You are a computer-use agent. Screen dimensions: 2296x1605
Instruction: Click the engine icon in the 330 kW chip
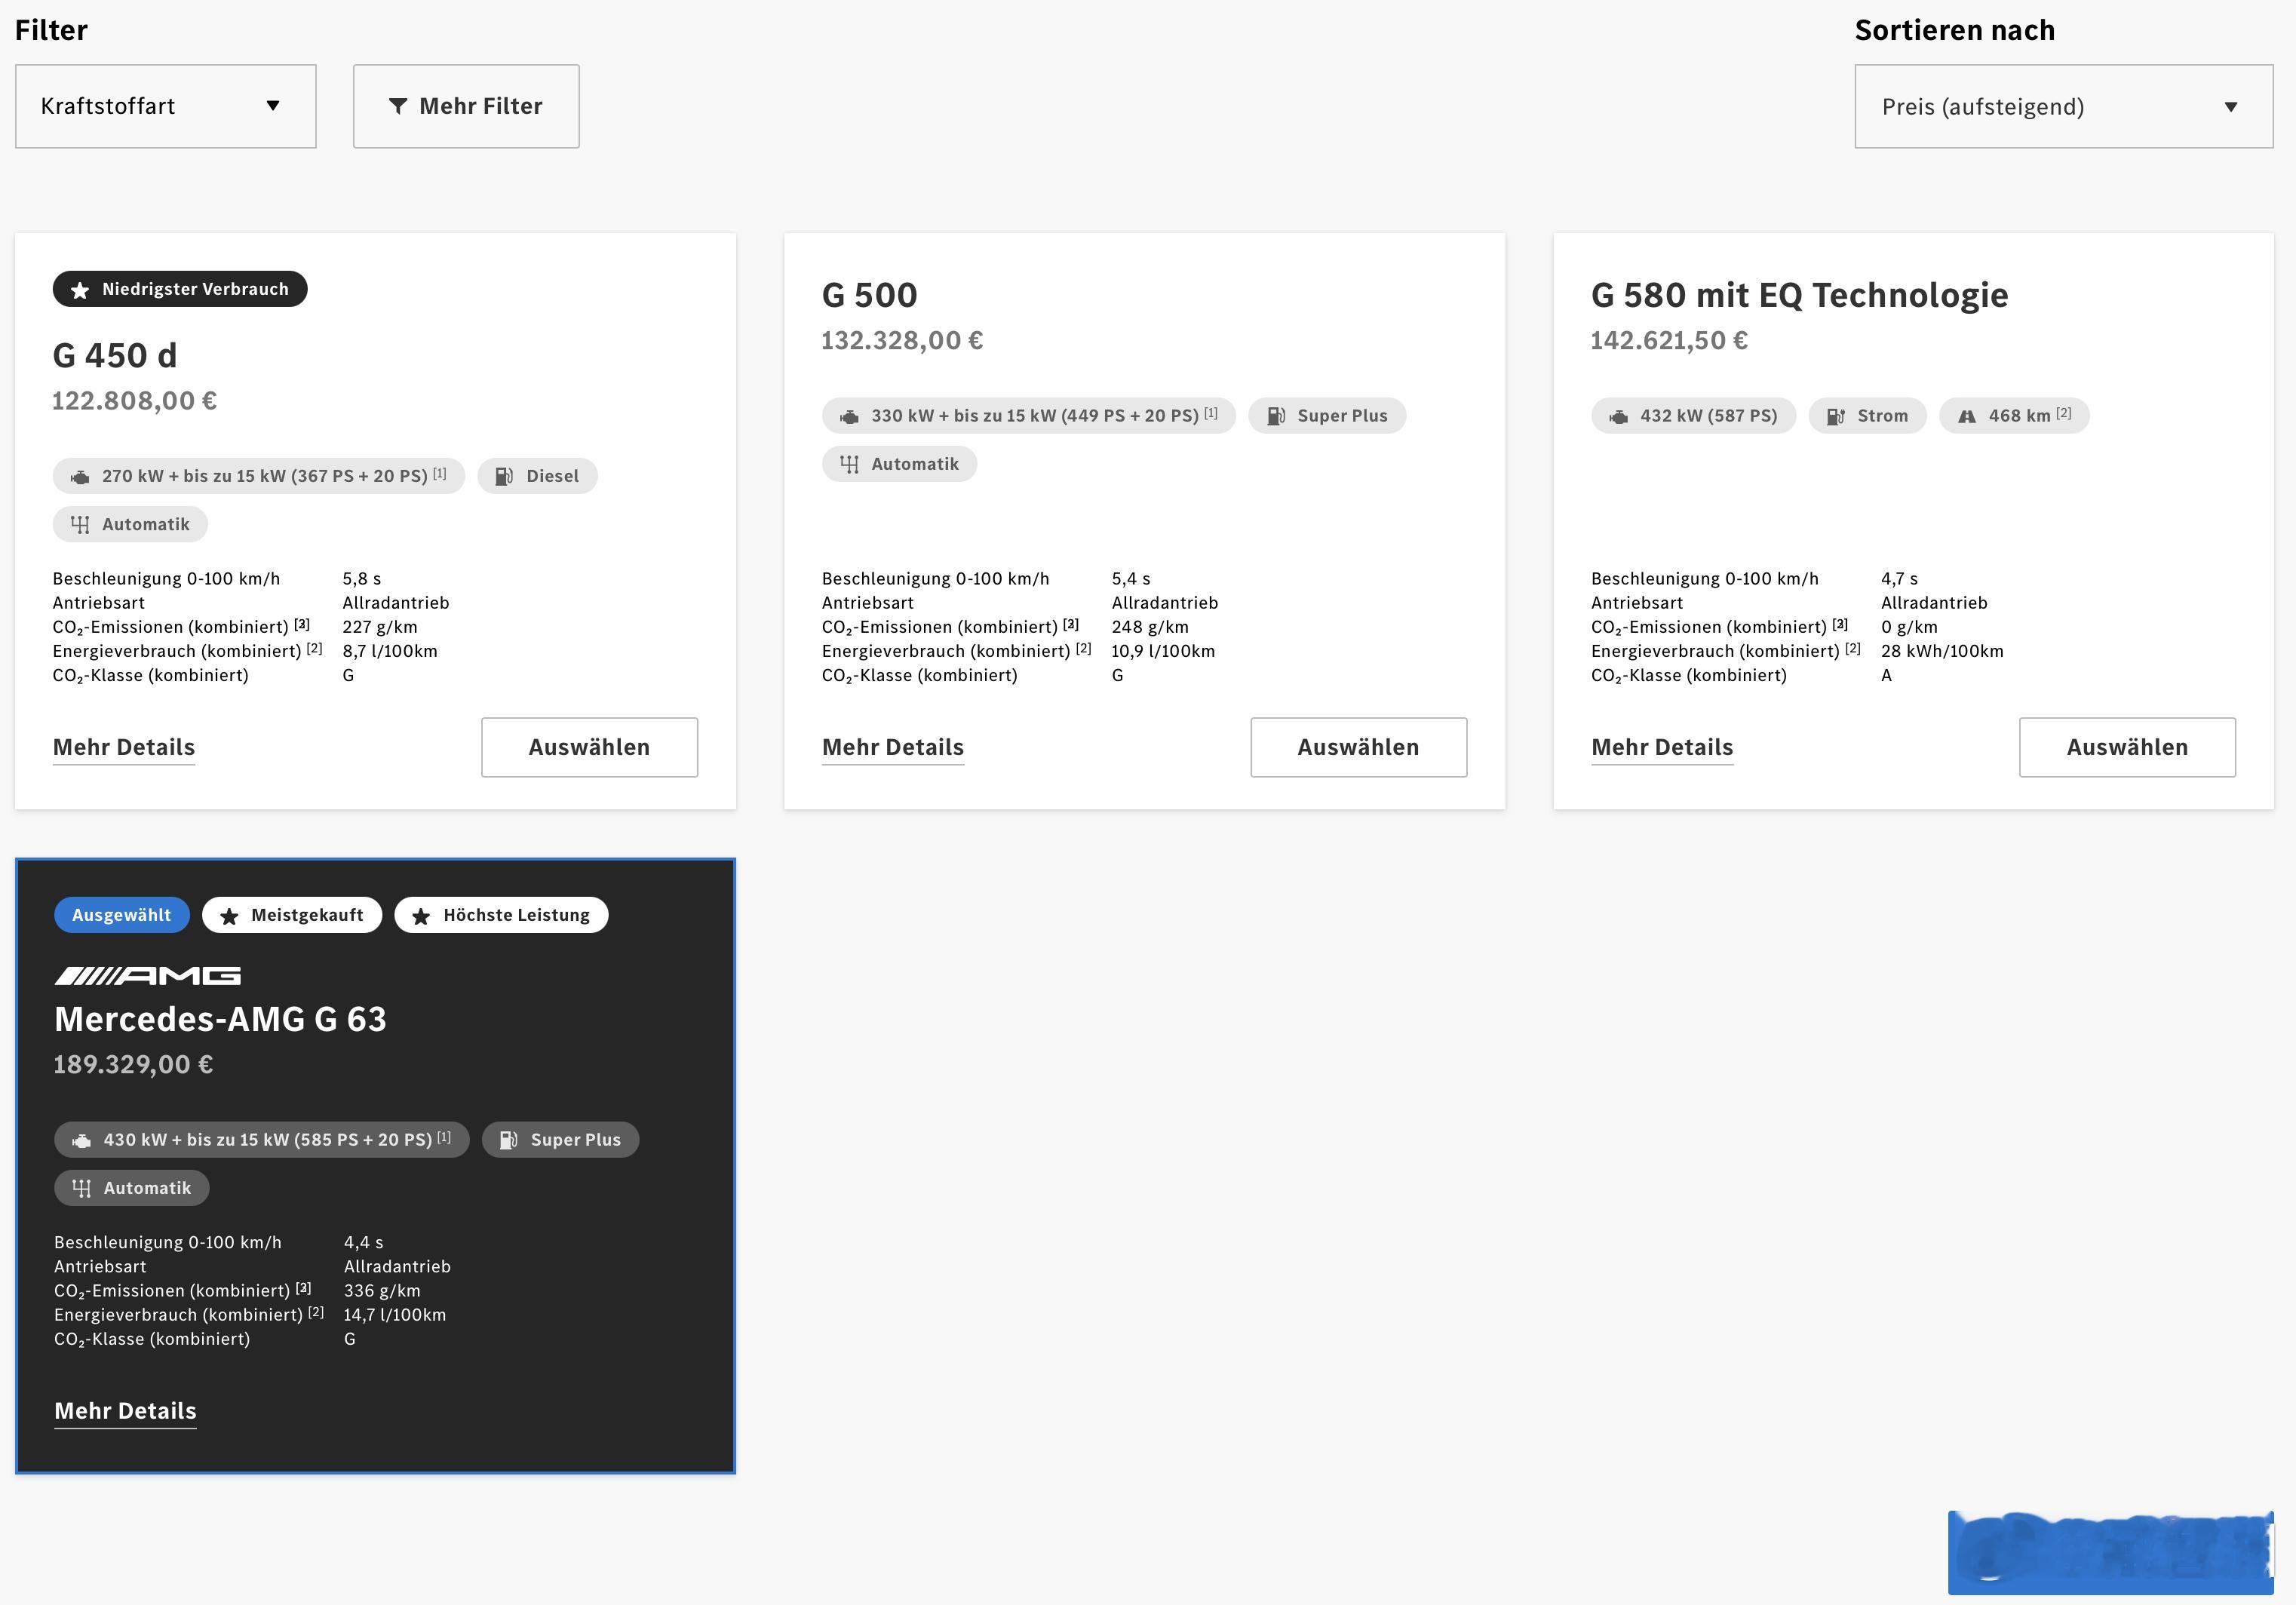(849, 416)
